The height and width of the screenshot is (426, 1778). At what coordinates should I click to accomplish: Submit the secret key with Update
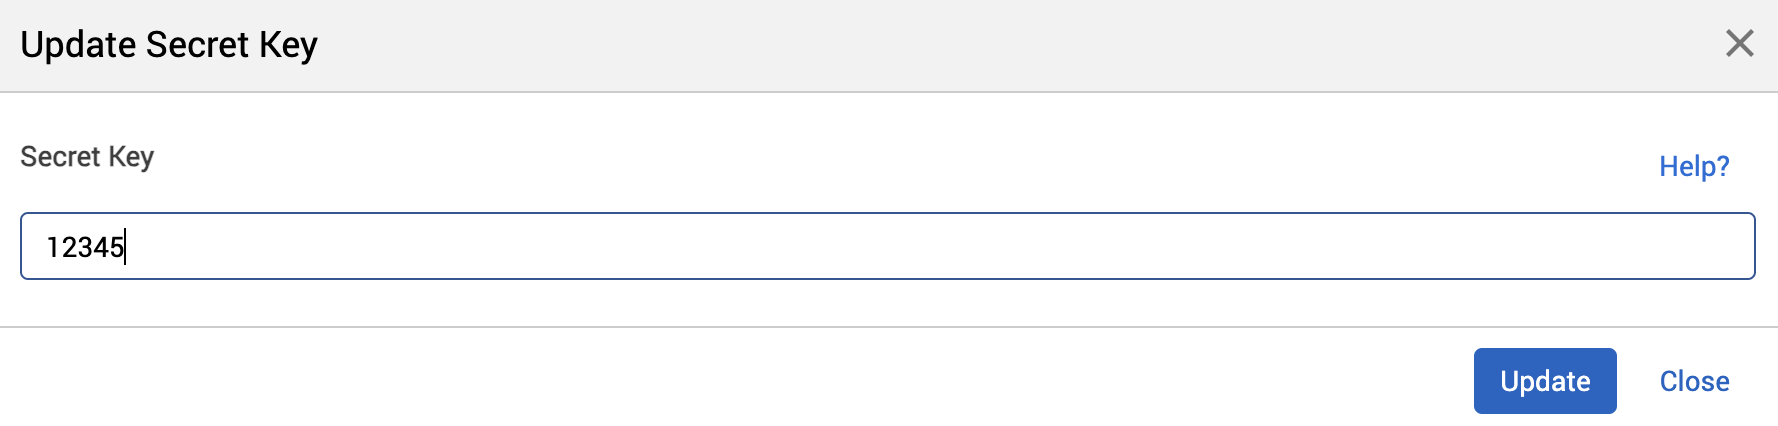pyautogui.click(x=1544, y=381)
